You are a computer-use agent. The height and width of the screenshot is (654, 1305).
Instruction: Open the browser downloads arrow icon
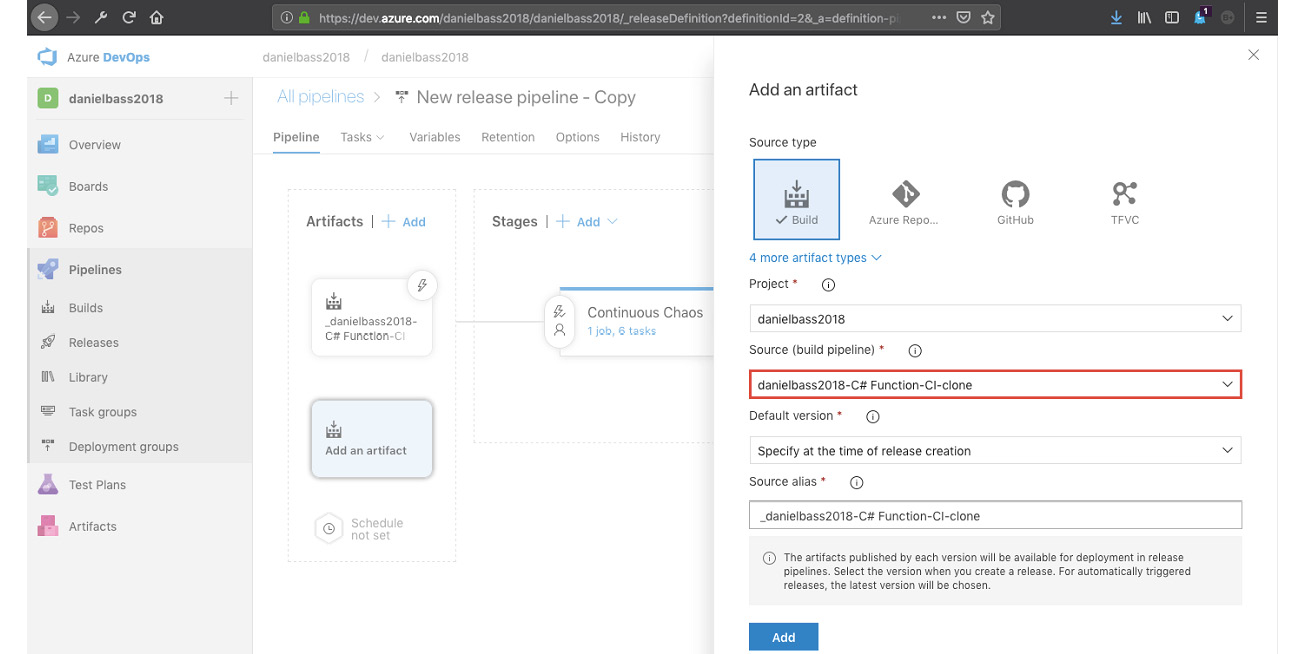pos(1116,17)
